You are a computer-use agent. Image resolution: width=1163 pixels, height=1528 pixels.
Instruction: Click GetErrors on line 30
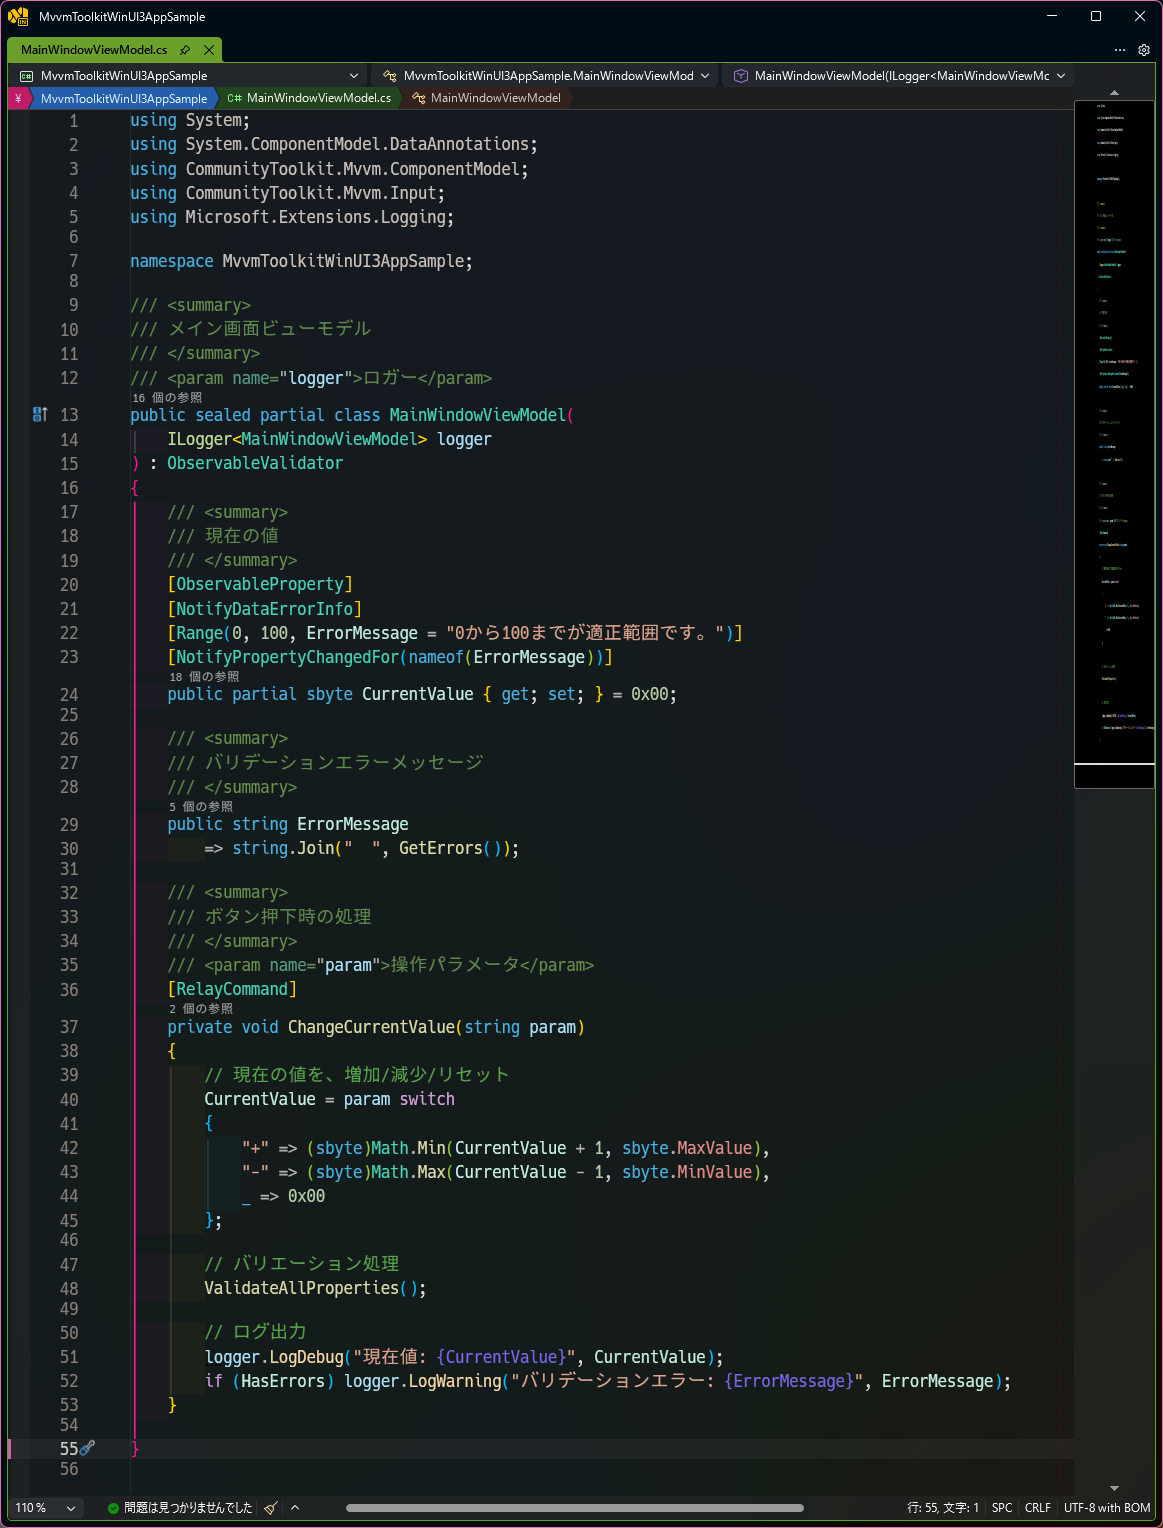[441, 848]
